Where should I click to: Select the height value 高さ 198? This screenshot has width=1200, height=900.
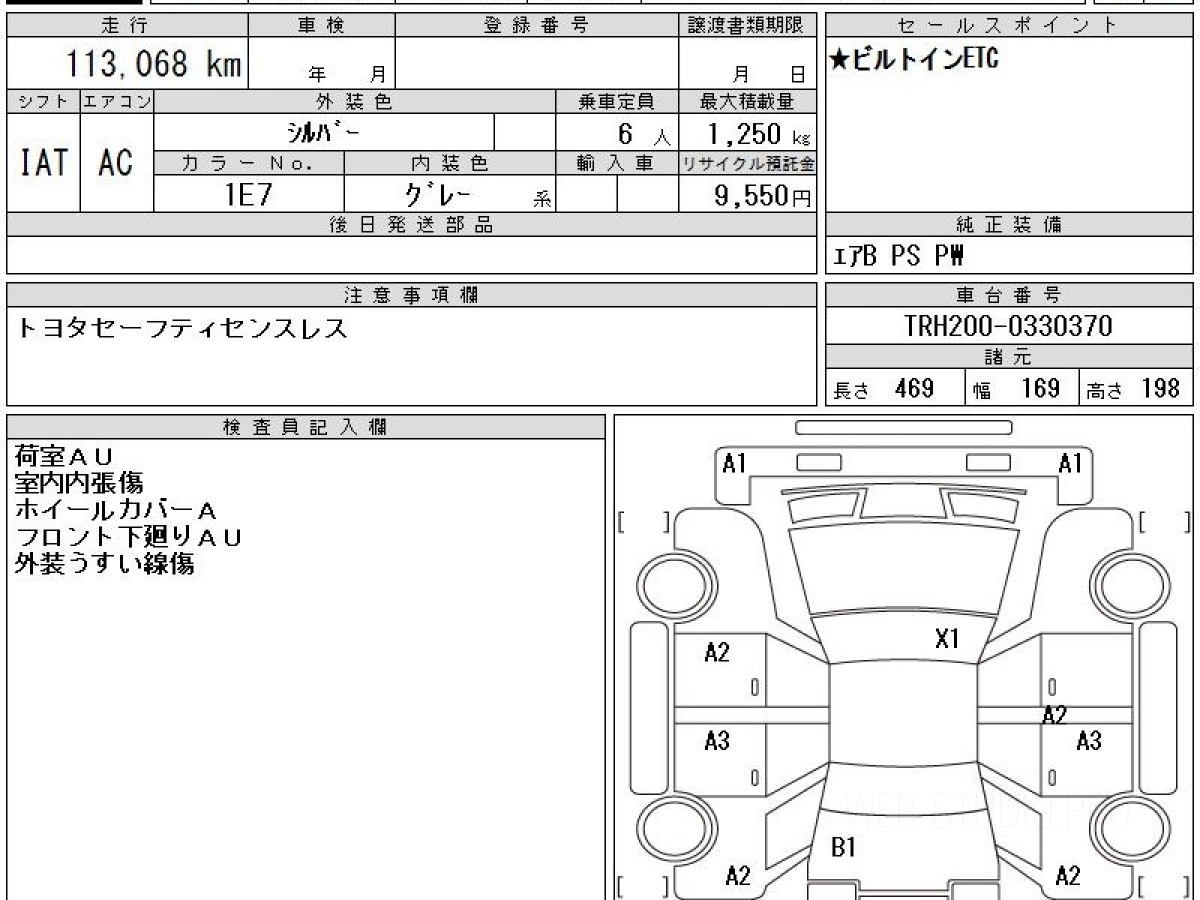click(1135, 389)
